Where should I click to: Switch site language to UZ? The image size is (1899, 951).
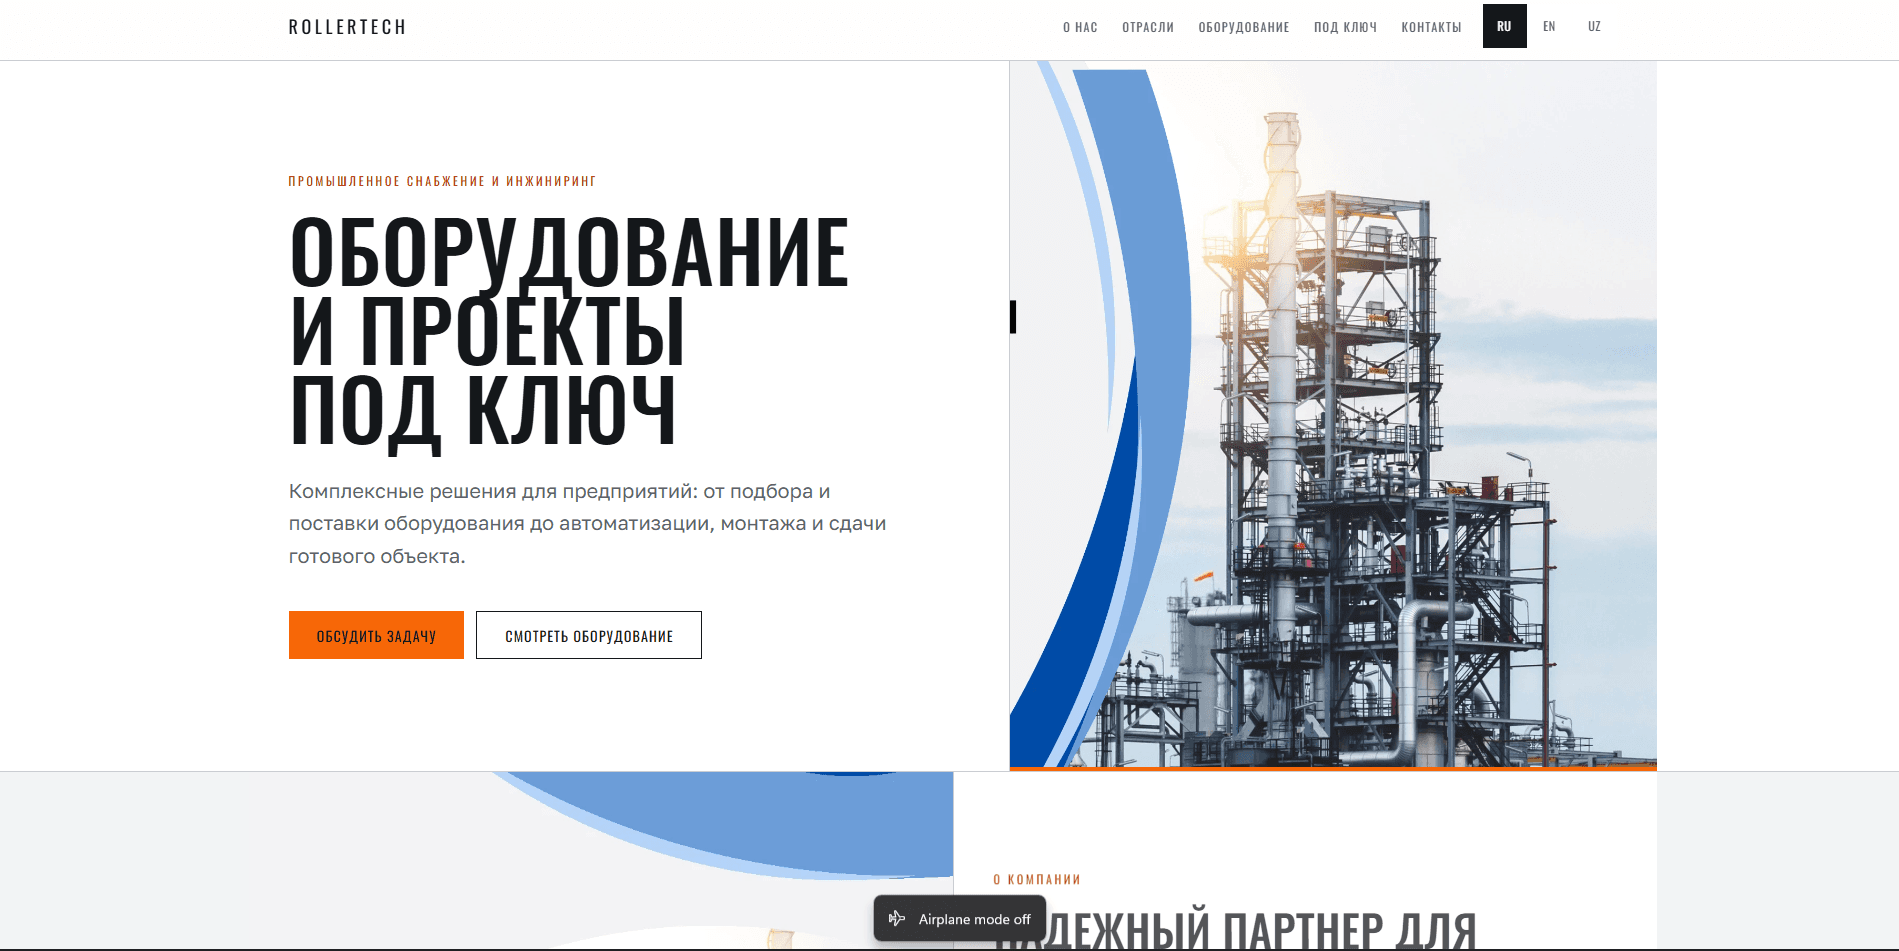click(1594, 26)
